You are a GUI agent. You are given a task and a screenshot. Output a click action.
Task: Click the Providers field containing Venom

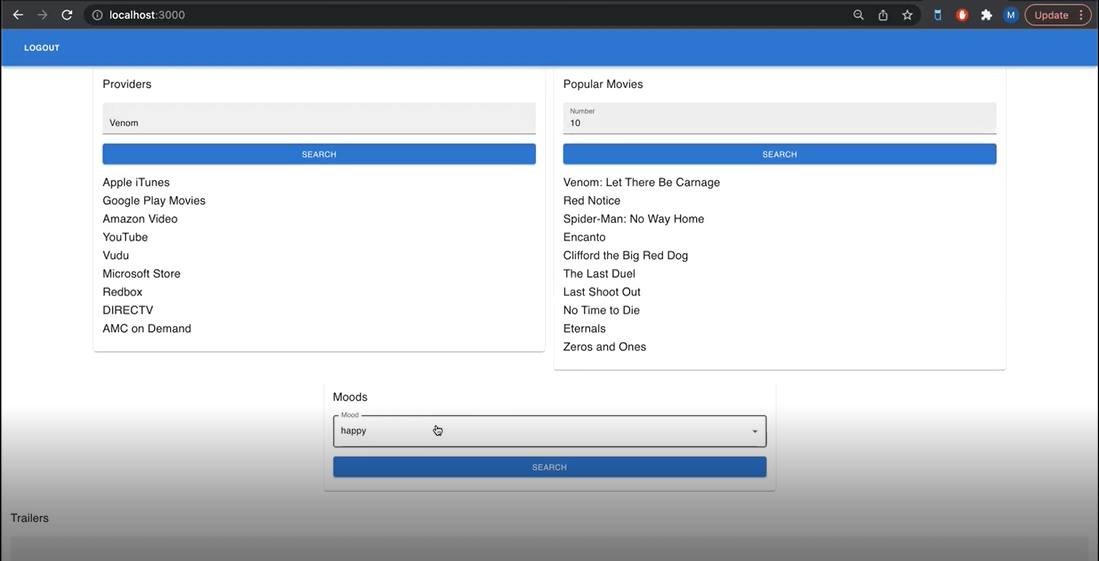[319, 118]
